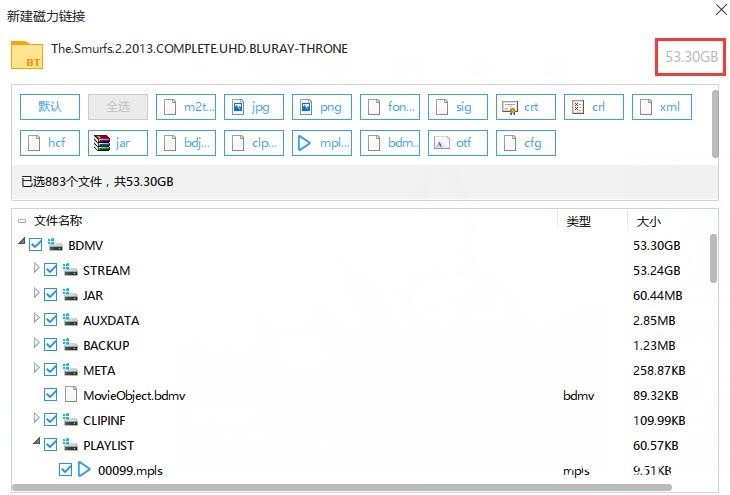The width and height of the screenshot is (730, 495).
Task: Click the 60.44MB JAR size value
Action: pos(657,296)
